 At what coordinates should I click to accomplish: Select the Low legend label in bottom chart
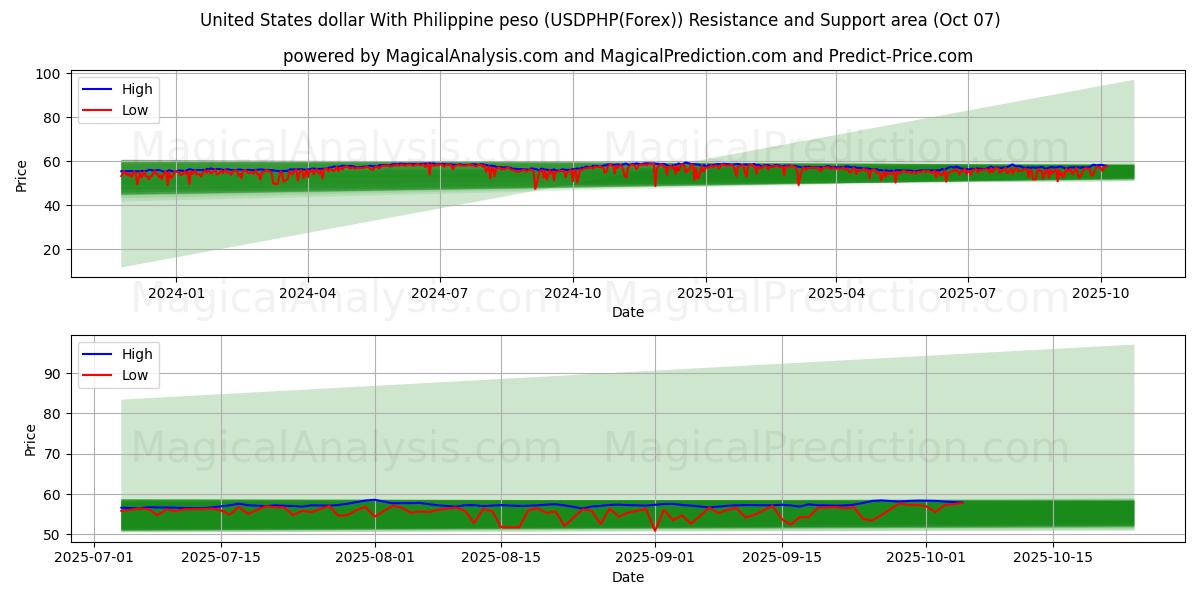click(135, 375)
